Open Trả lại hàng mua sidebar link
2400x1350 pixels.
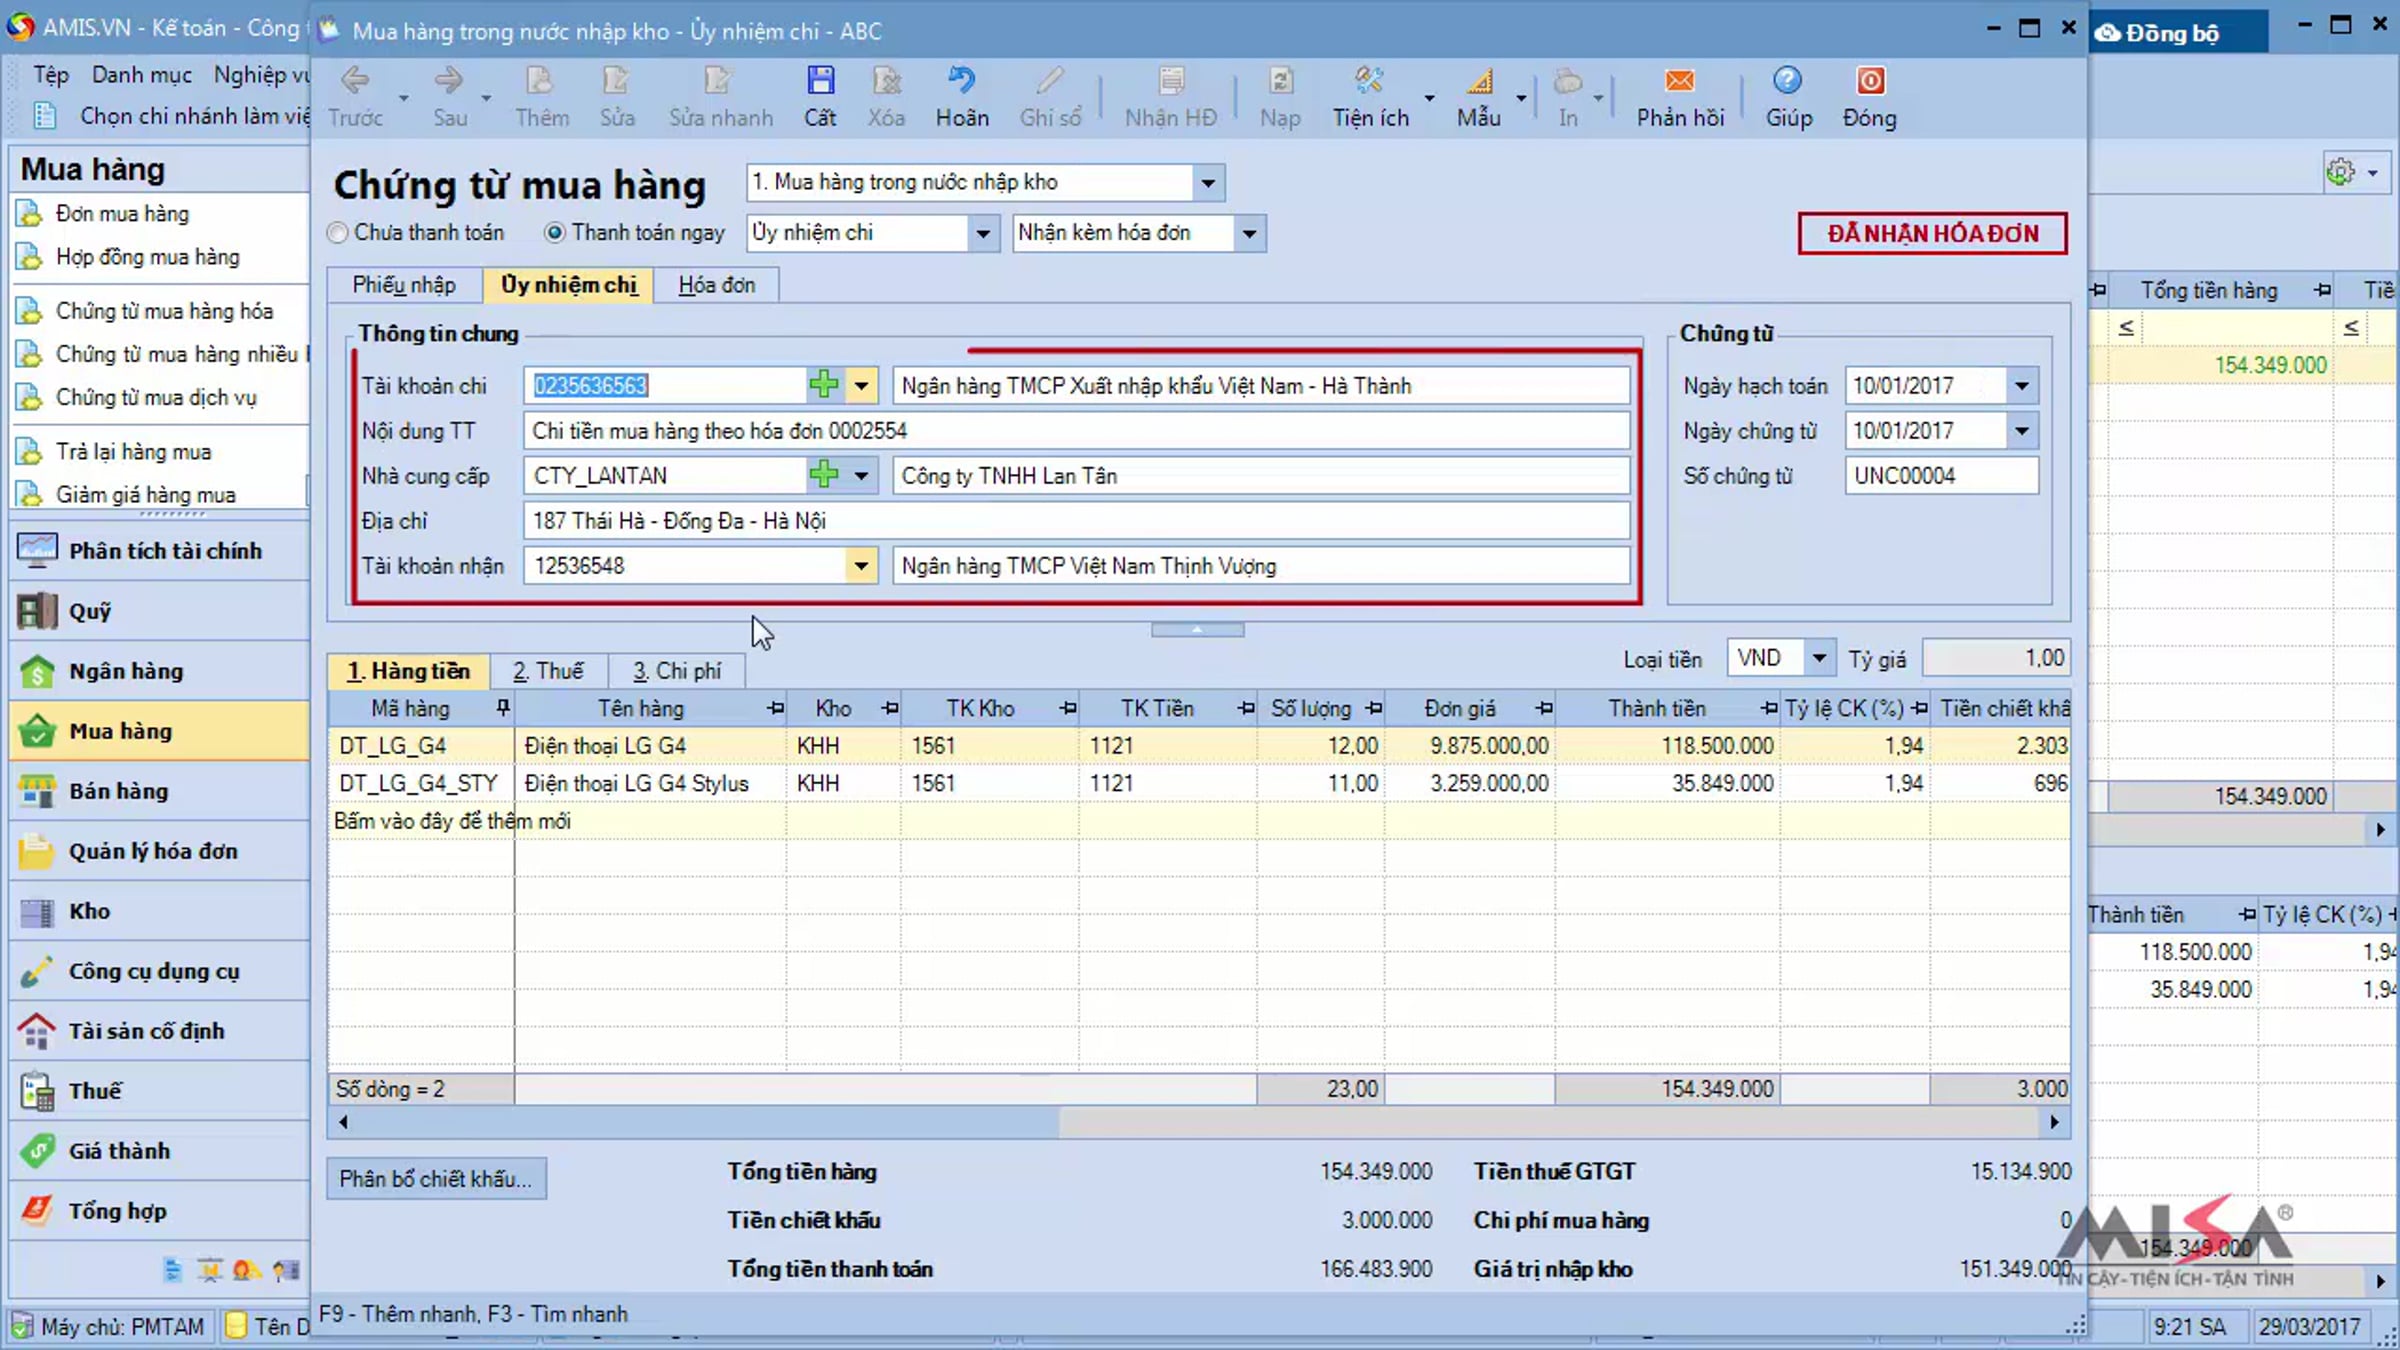134,452
